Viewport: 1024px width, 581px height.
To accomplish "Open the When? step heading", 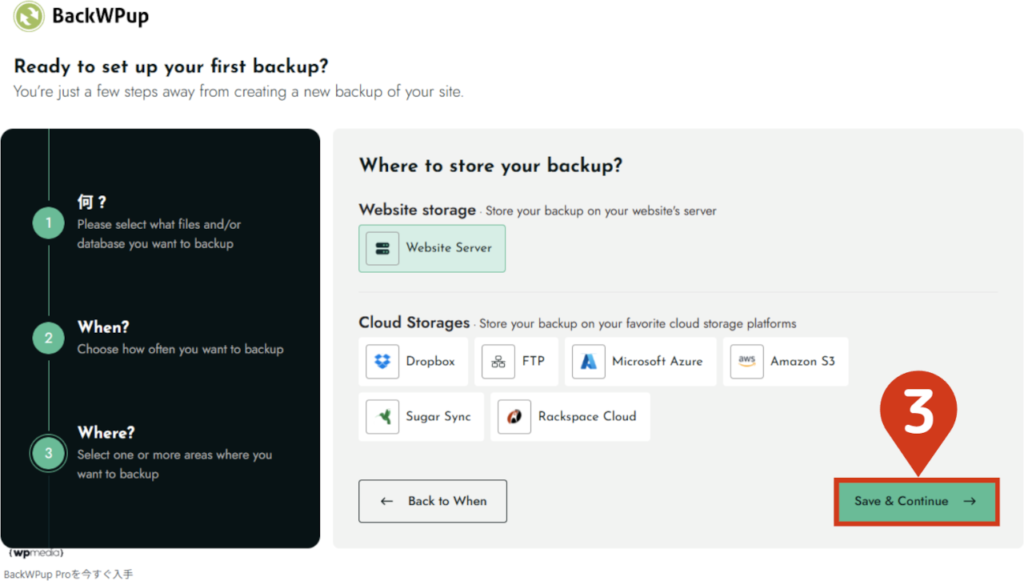I will [103, 327].
